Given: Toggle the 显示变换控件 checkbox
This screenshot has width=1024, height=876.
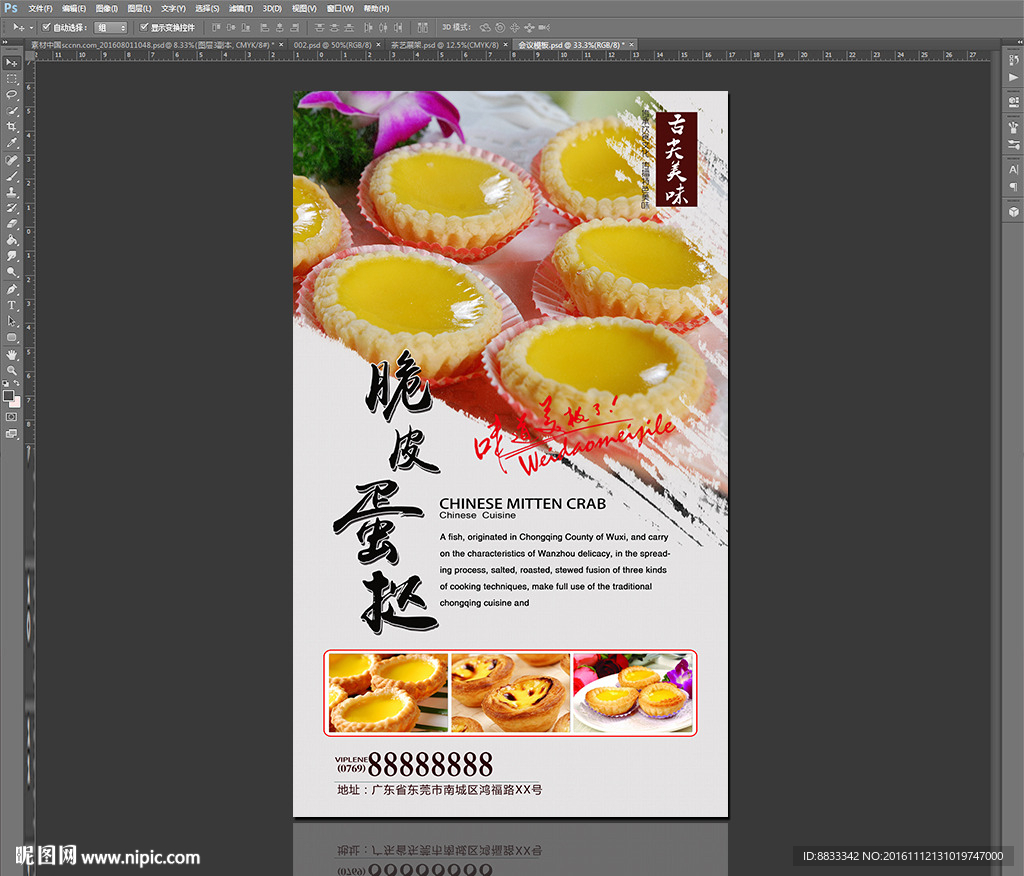Looking at the screenshot, I should (144, 27).
